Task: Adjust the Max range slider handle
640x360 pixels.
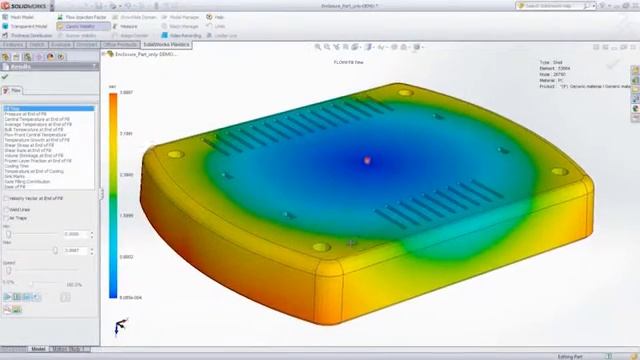Action: click(56, 251)
